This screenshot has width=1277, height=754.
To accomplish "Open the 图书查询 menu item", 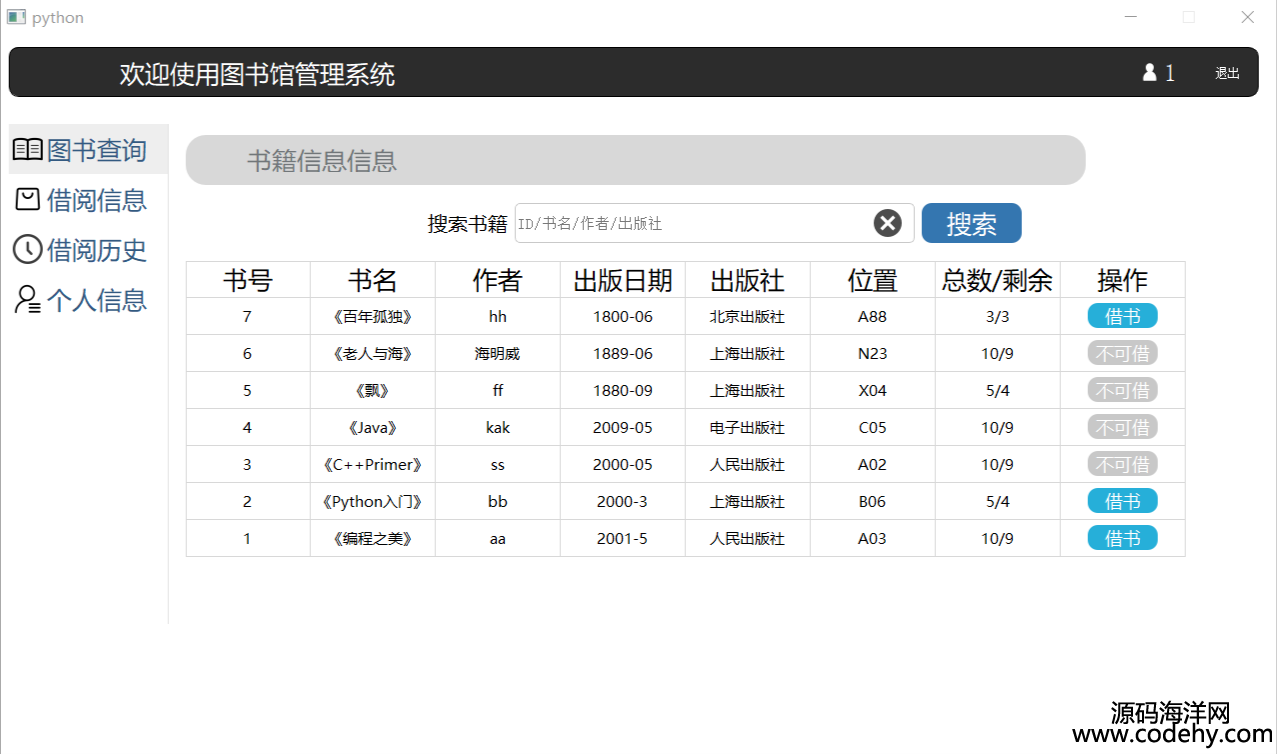I will click(x=96, y=150).
